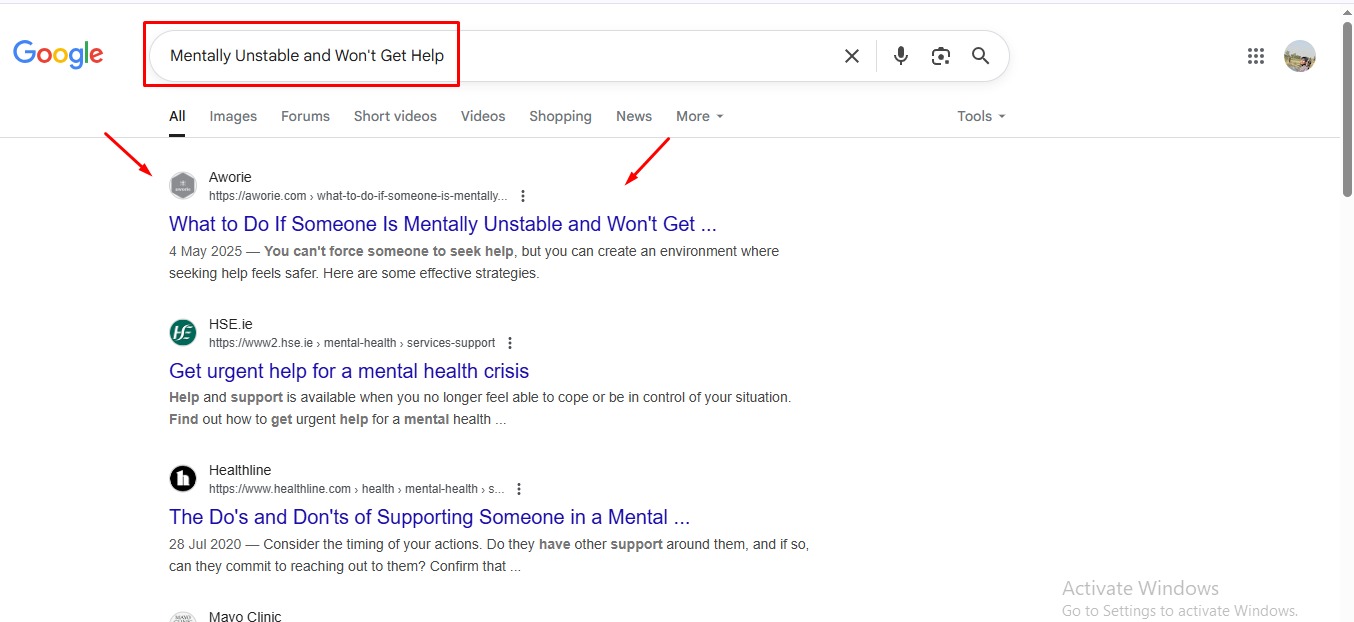Open 'What to Do If Someone Is Mentally Unstable' link
The image size is (1354, 622).
[x=442, y=224]
